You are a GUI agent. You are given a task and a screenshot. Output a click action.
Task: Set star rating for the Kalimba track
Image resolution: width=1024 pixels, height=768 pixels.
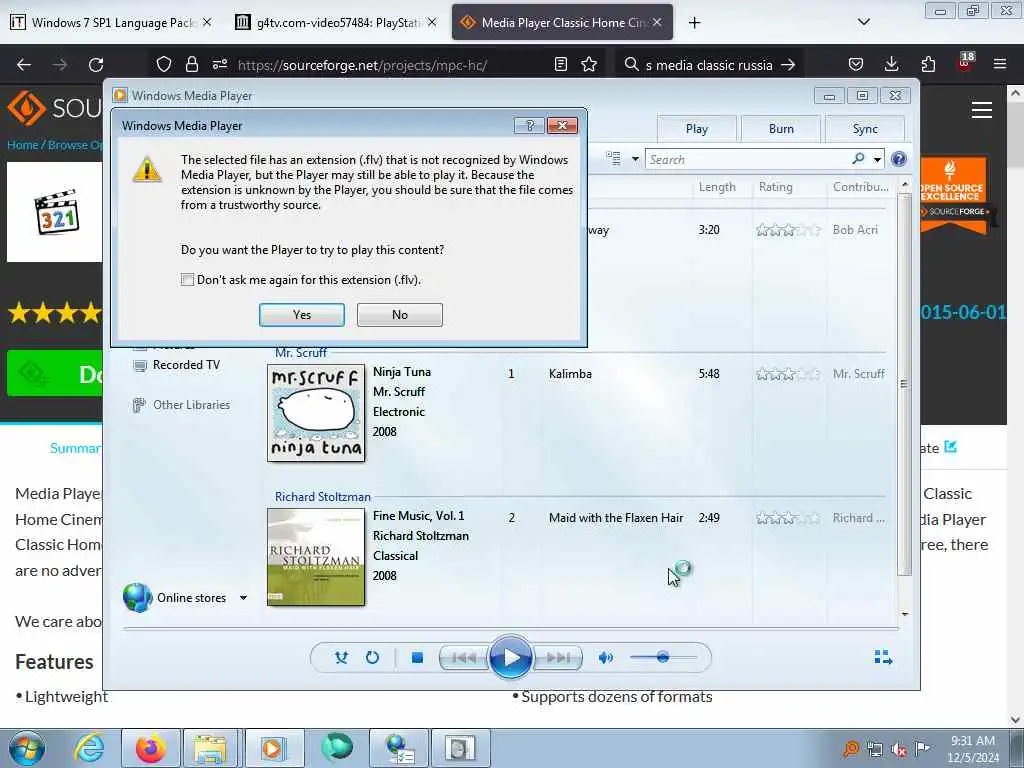point(788,374)
